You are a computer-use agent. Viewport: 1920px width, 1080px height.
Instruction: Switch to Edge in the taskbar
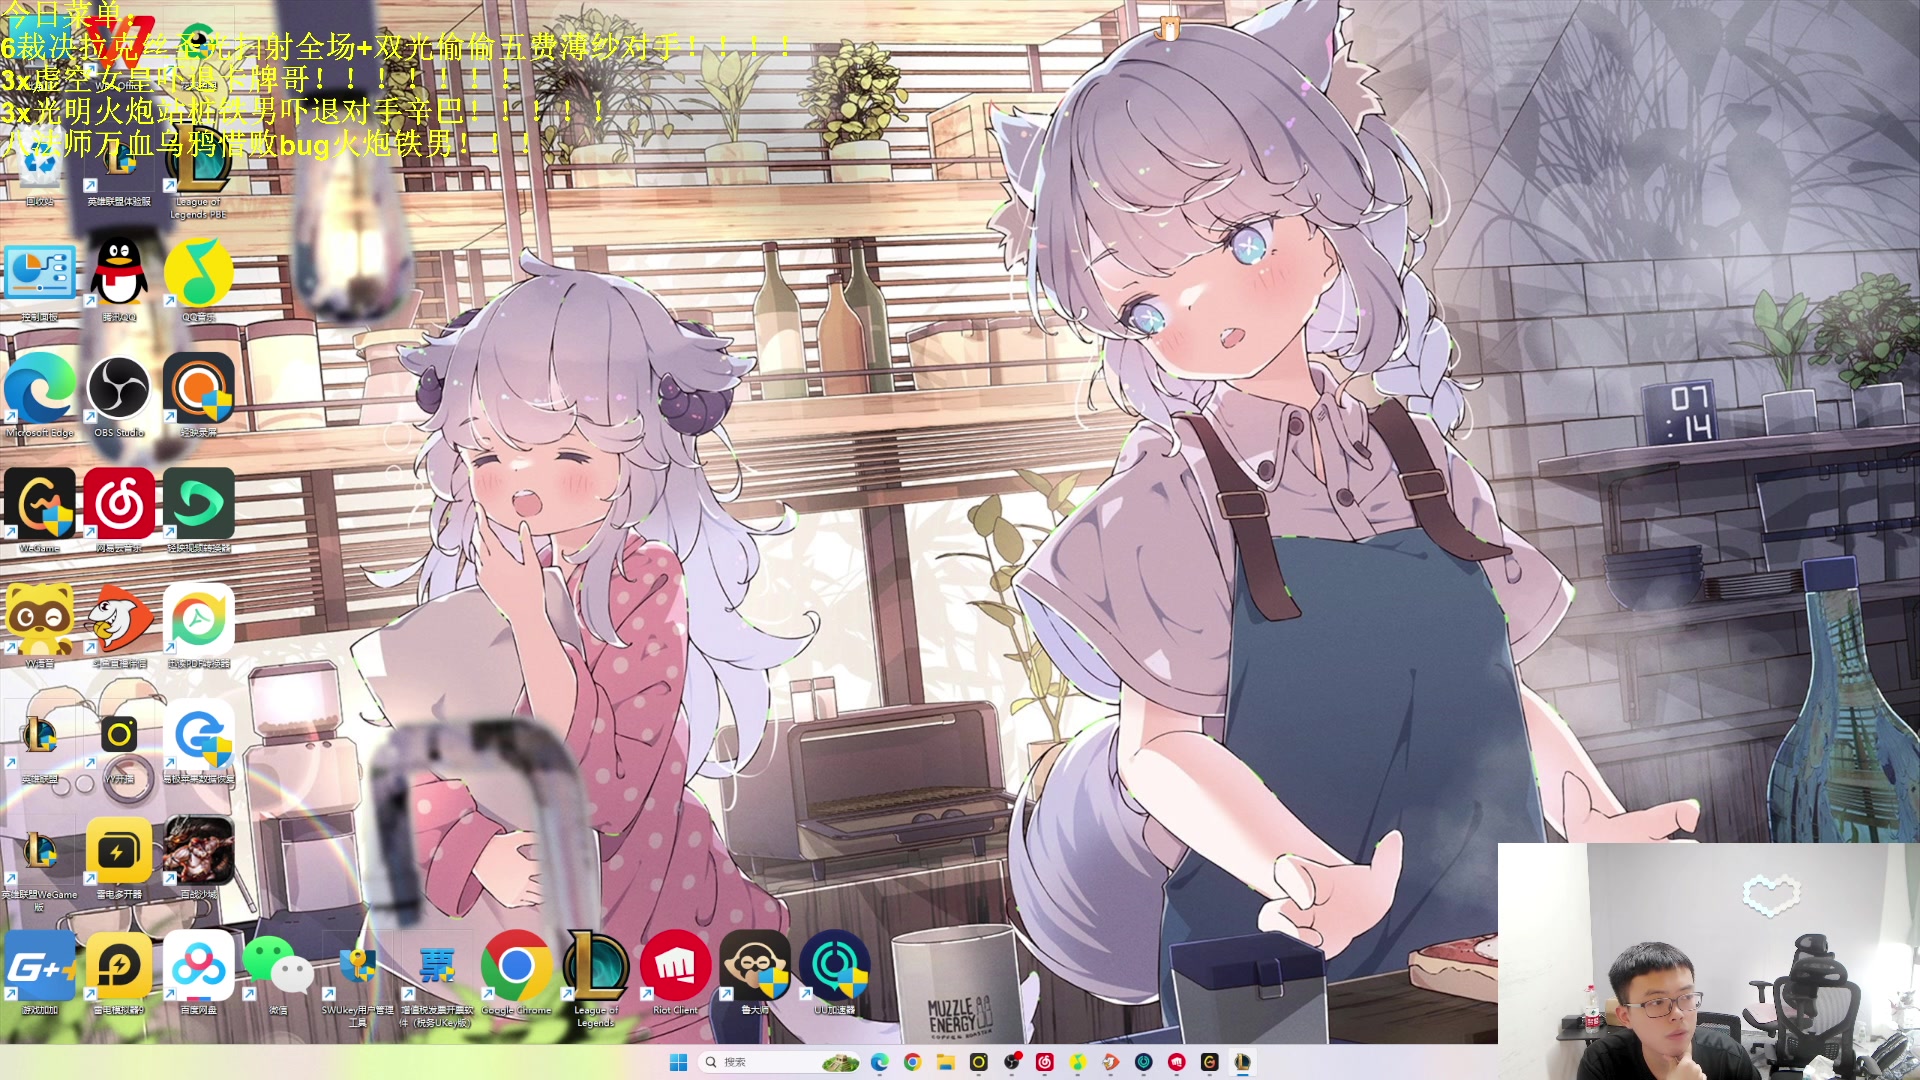click(x=880, y=1062)
